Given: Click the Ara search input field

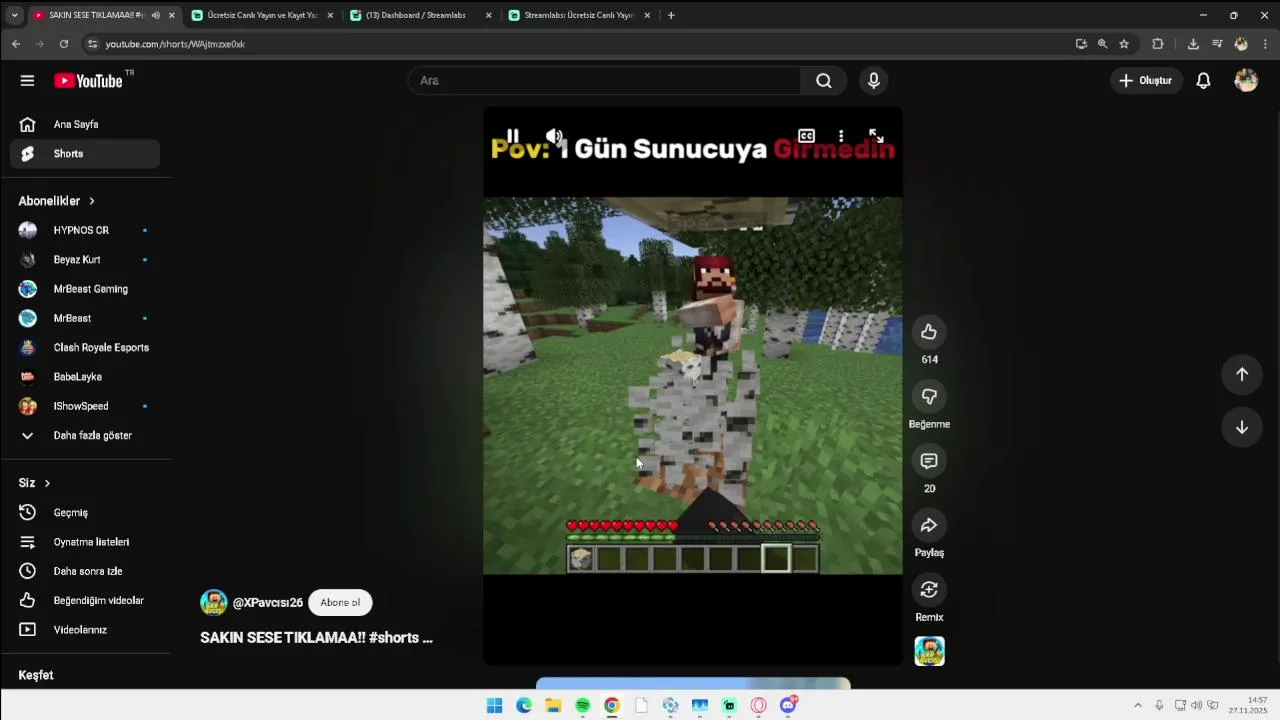Looking at the screenshot, I should 604,81.
